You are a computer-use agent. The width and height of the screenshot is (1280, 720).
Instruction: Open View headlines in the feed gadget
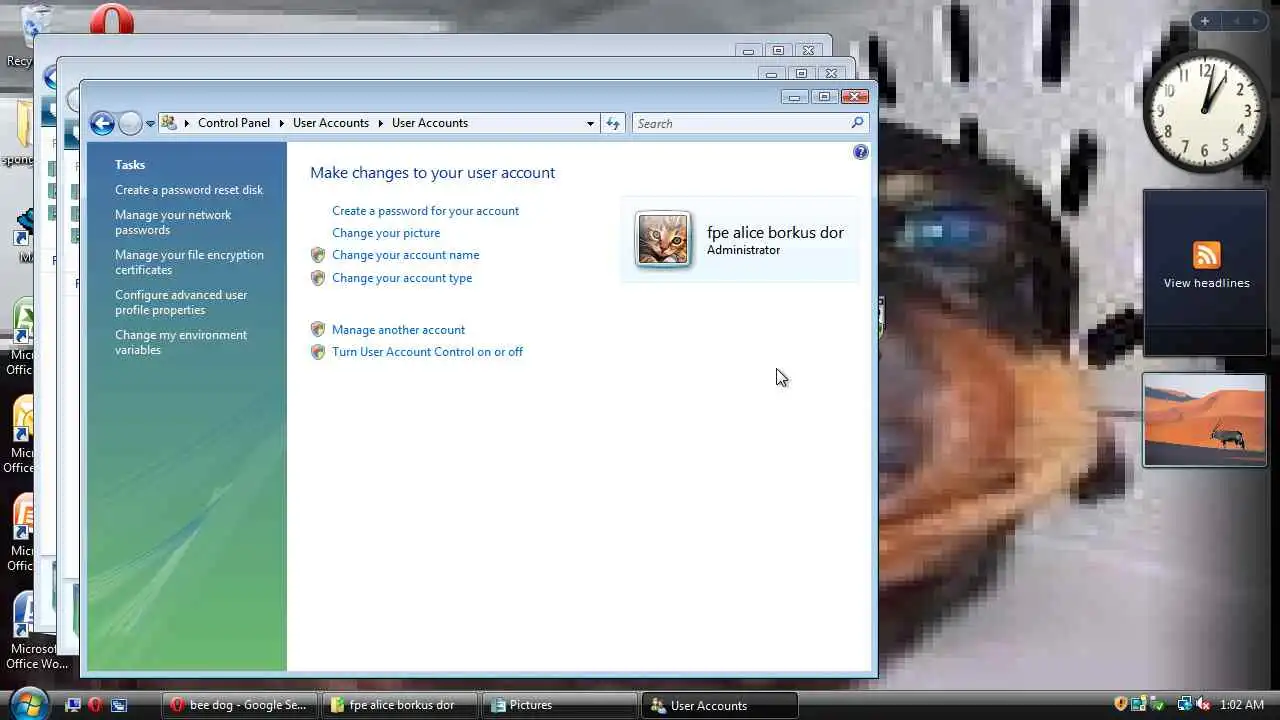tap(1206, 283)
